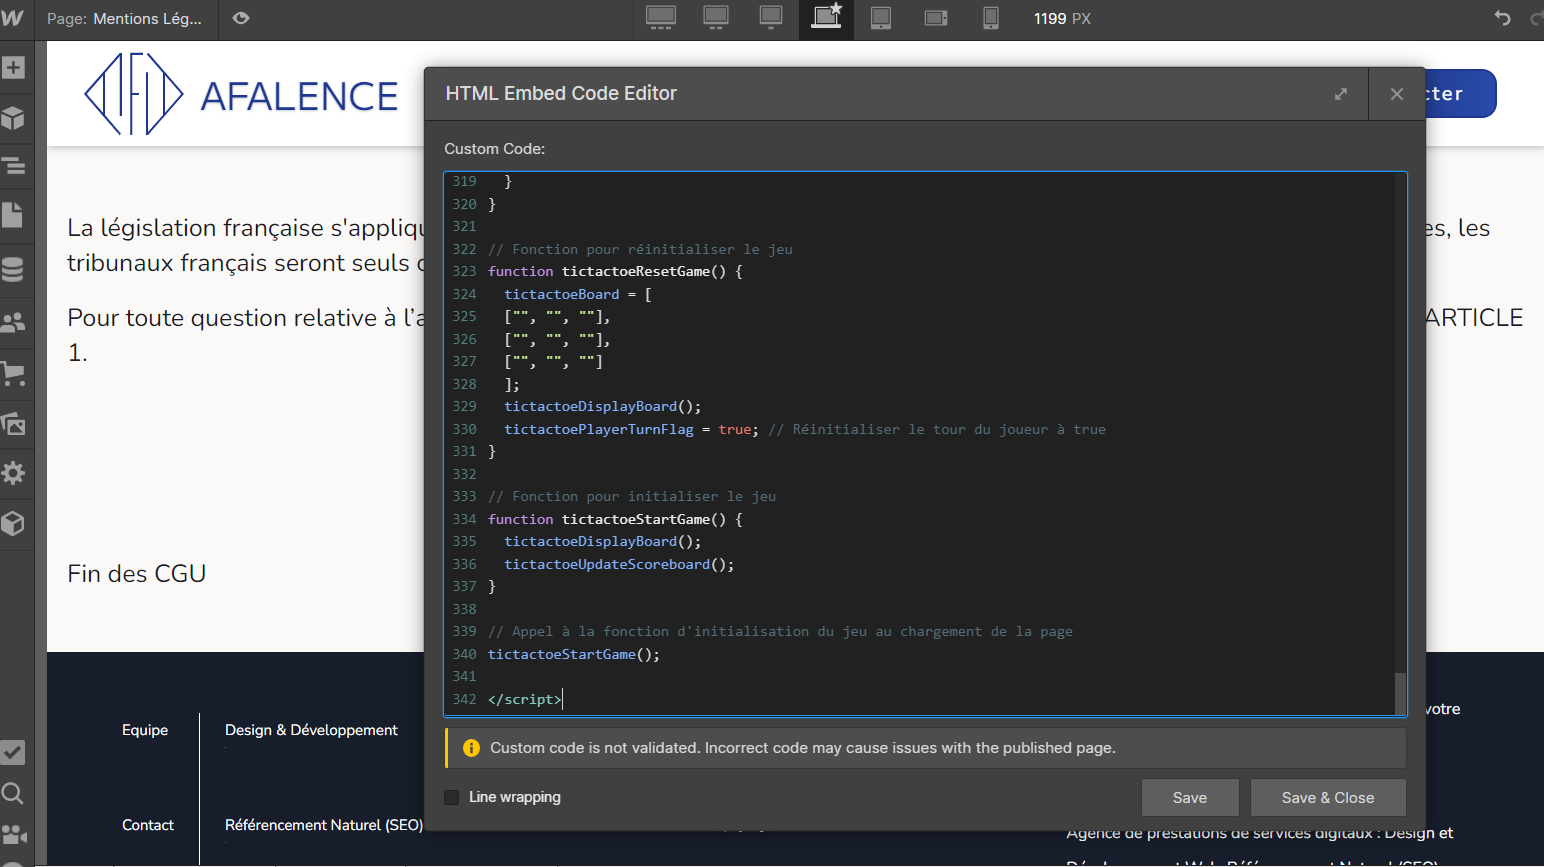Viewport: 1544px width, 867px height.
Task: Click the code editor vertical scrollbar
Action: point(1400,692)
